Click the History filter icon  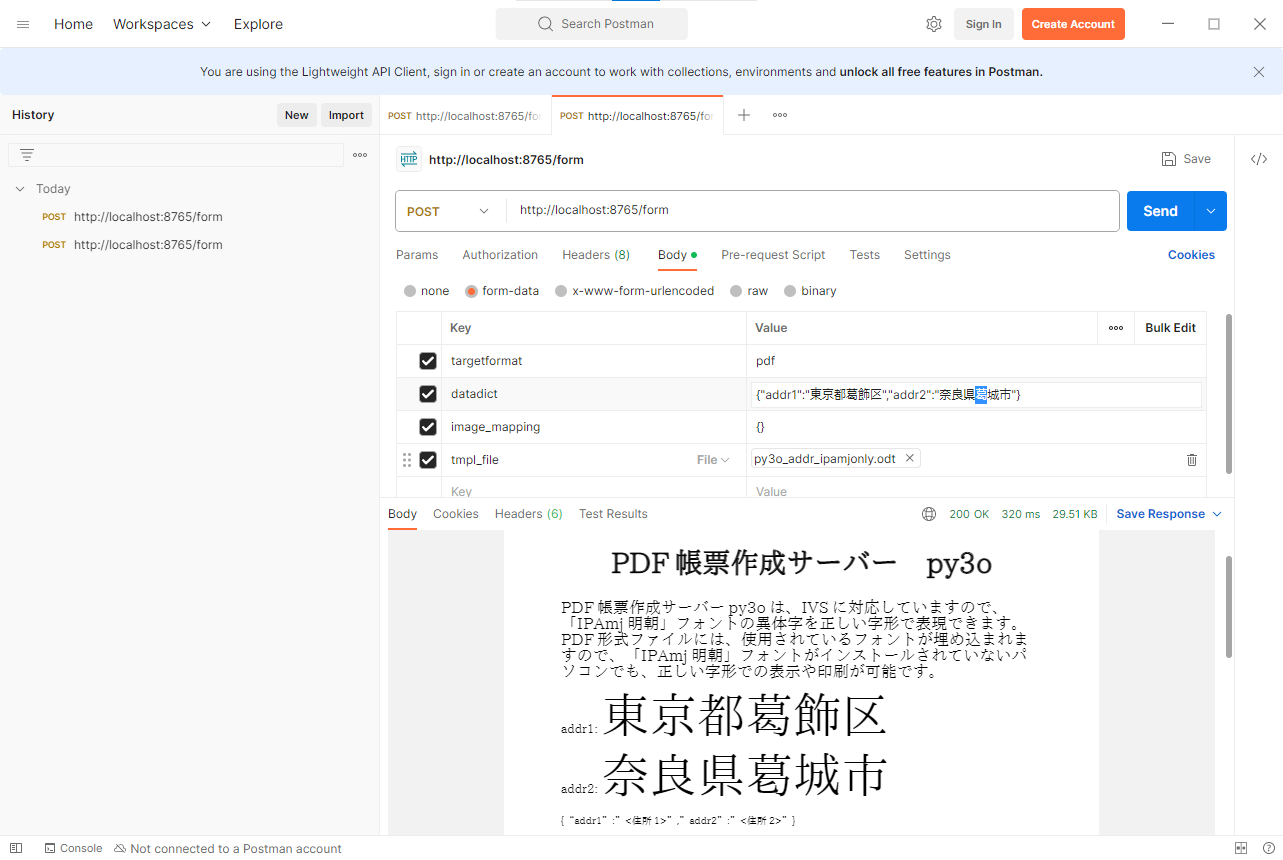click(x=27, y=155)
